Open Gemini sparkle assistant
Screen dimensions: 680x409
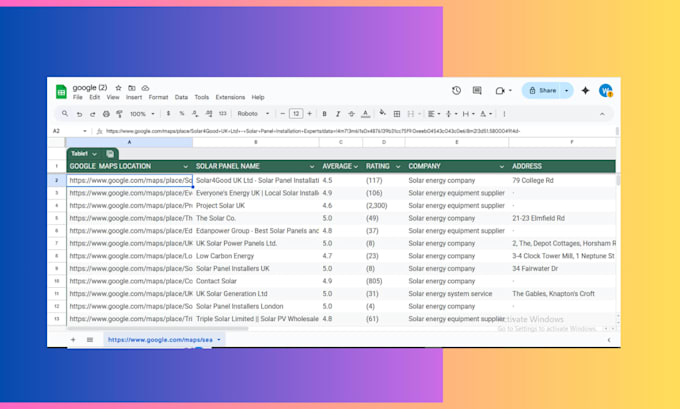[x=585, y=91]
